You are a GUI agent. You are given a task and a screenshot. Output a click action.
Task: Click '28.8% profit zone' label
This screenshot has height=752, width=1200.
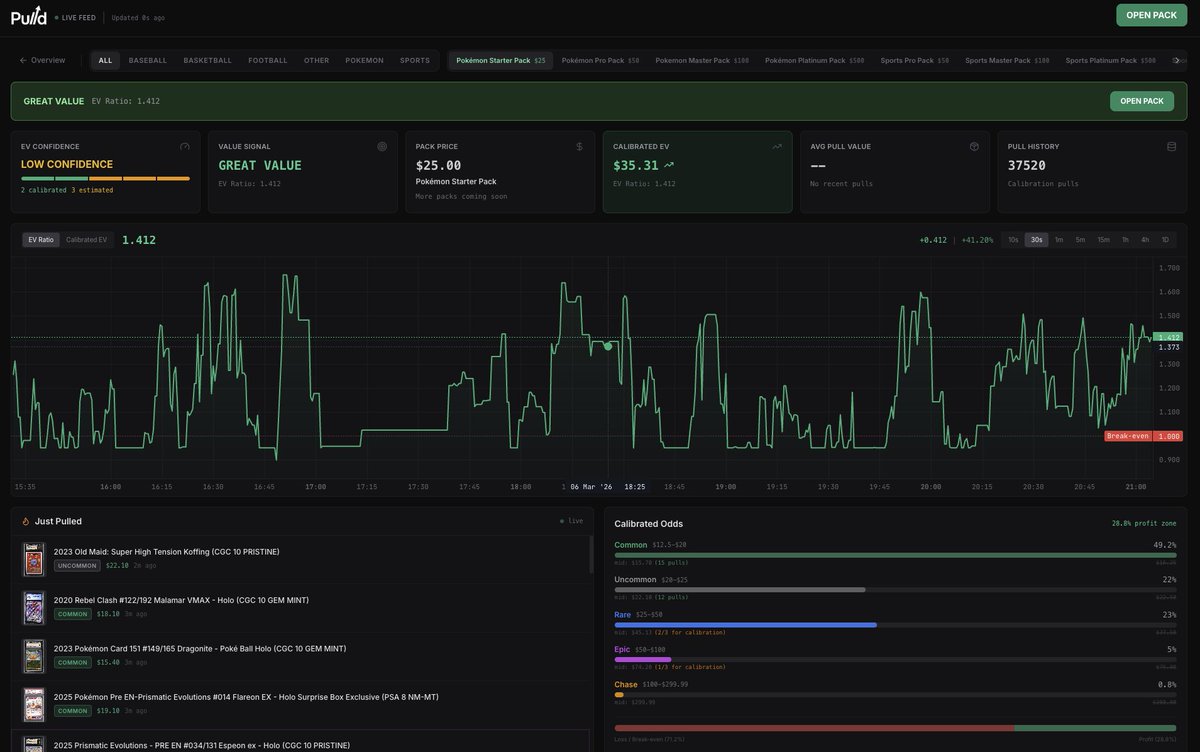[x=1144, y=523]
